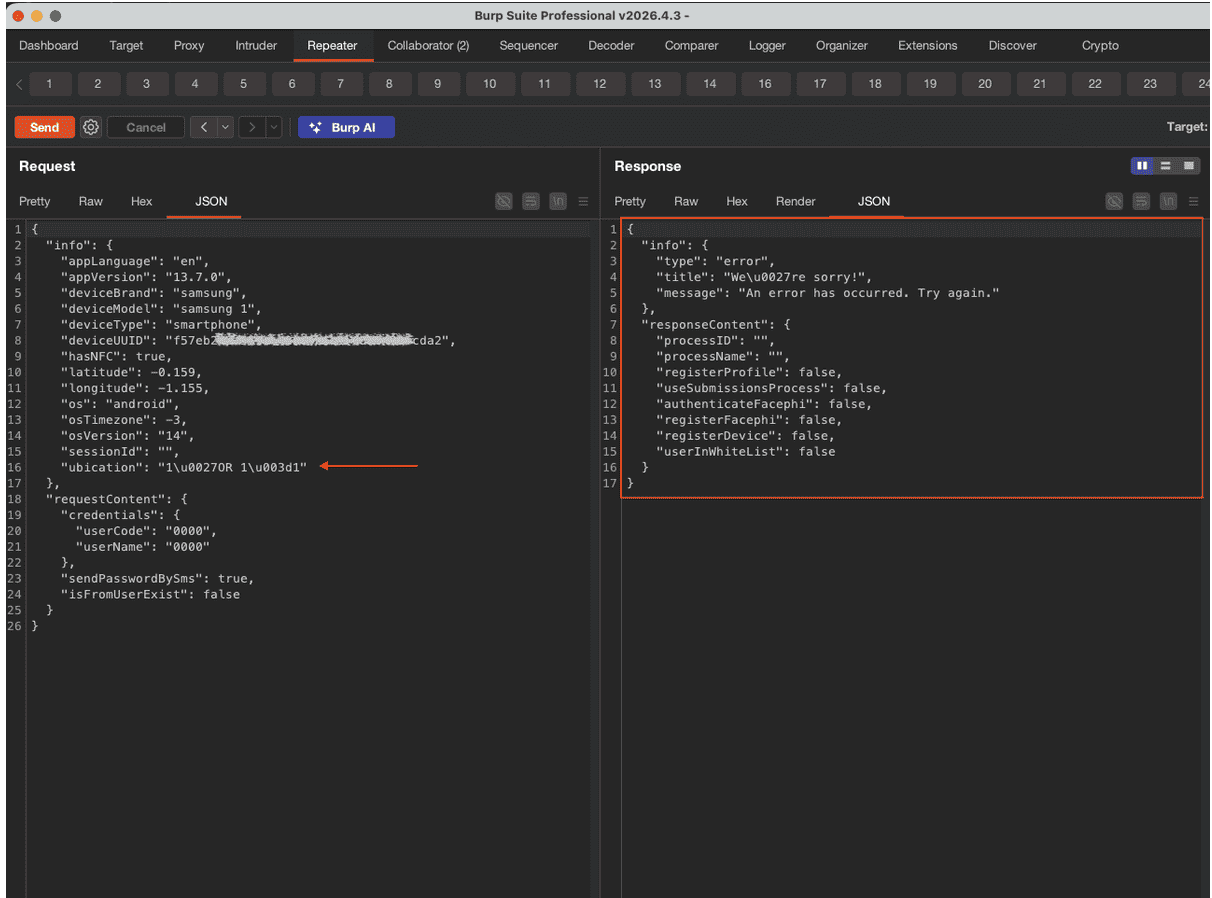This screenshot has height=898, width=1212.
Task: Launch Burp AI
Action: pos(346,127)
